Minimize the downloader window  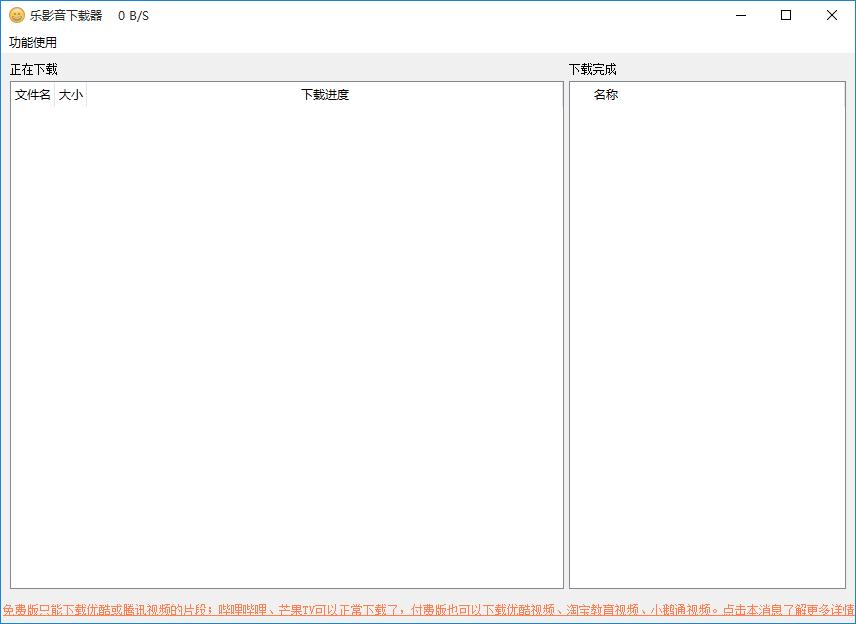click(x=741, y=15)
